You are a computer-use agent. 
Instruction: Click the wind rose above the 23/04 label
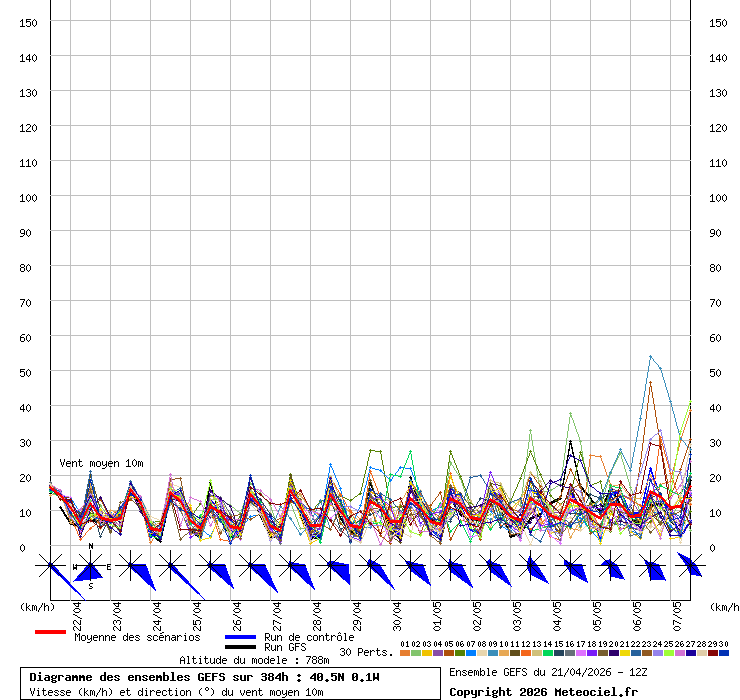tap(130, 567)
